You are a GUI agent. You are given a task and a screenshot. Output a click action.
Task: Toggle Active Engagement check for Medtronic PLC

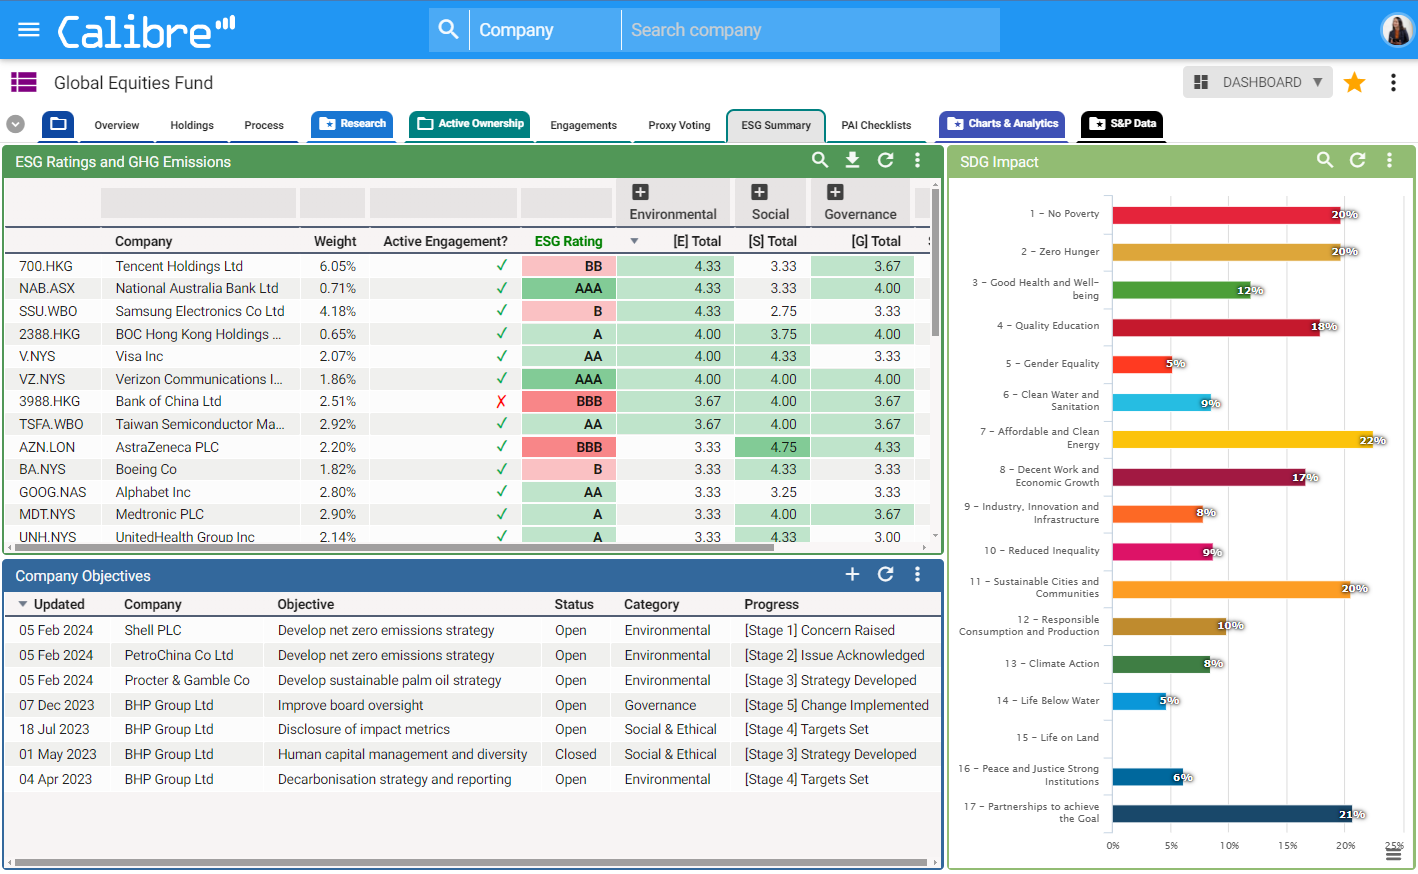[x=501, y=514]
